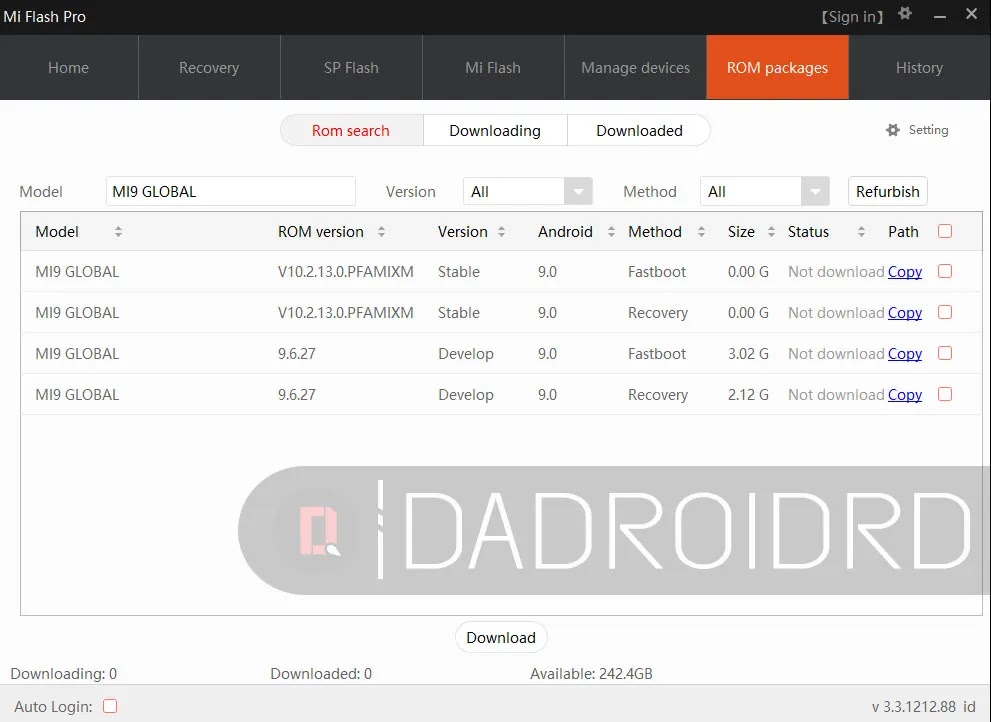Switch to the Downloading tab

tap(495, 130)
